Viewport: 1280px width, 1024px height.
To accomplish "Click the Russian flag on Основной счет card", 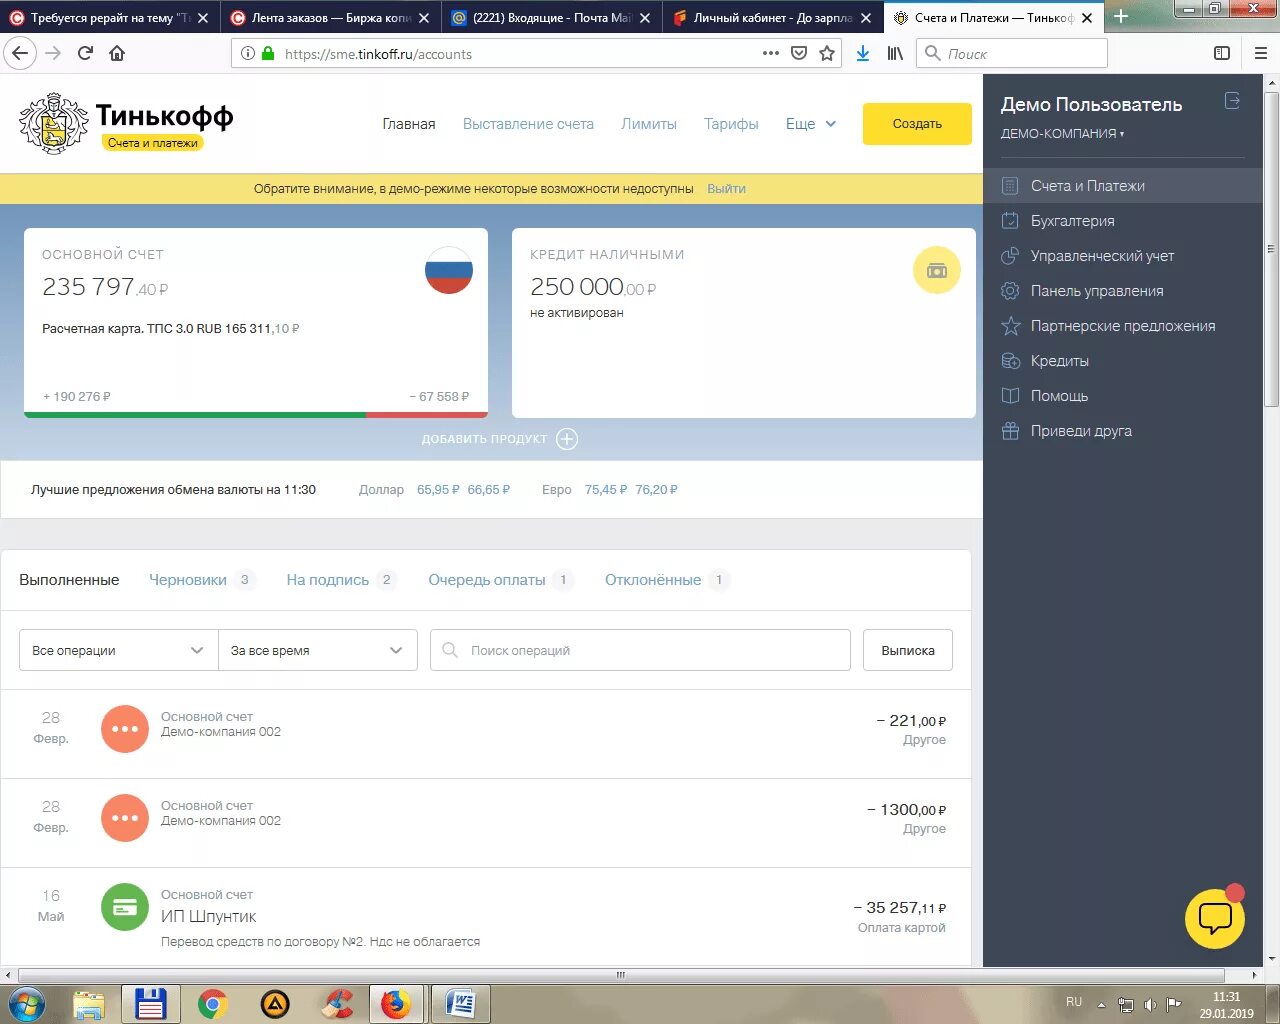I will pos(449,270).
